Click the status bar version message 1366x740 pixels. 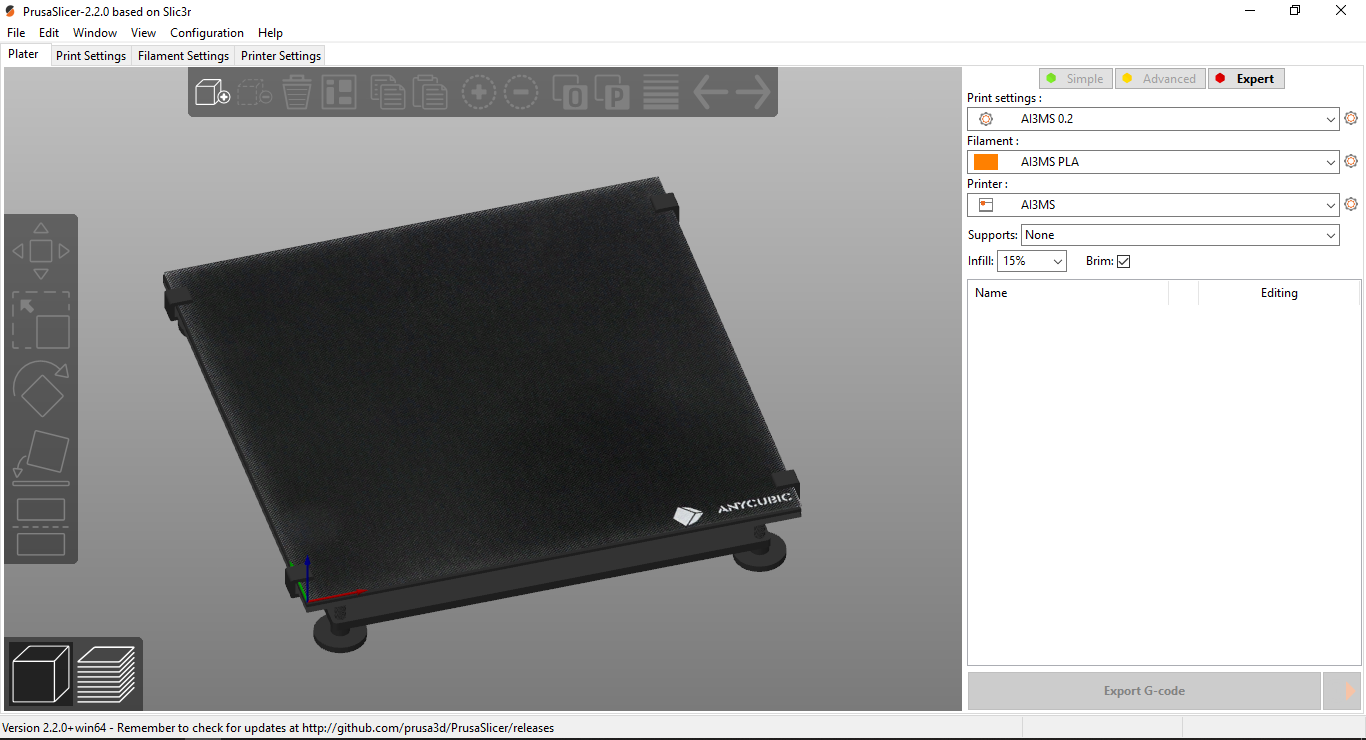(278, 728)
